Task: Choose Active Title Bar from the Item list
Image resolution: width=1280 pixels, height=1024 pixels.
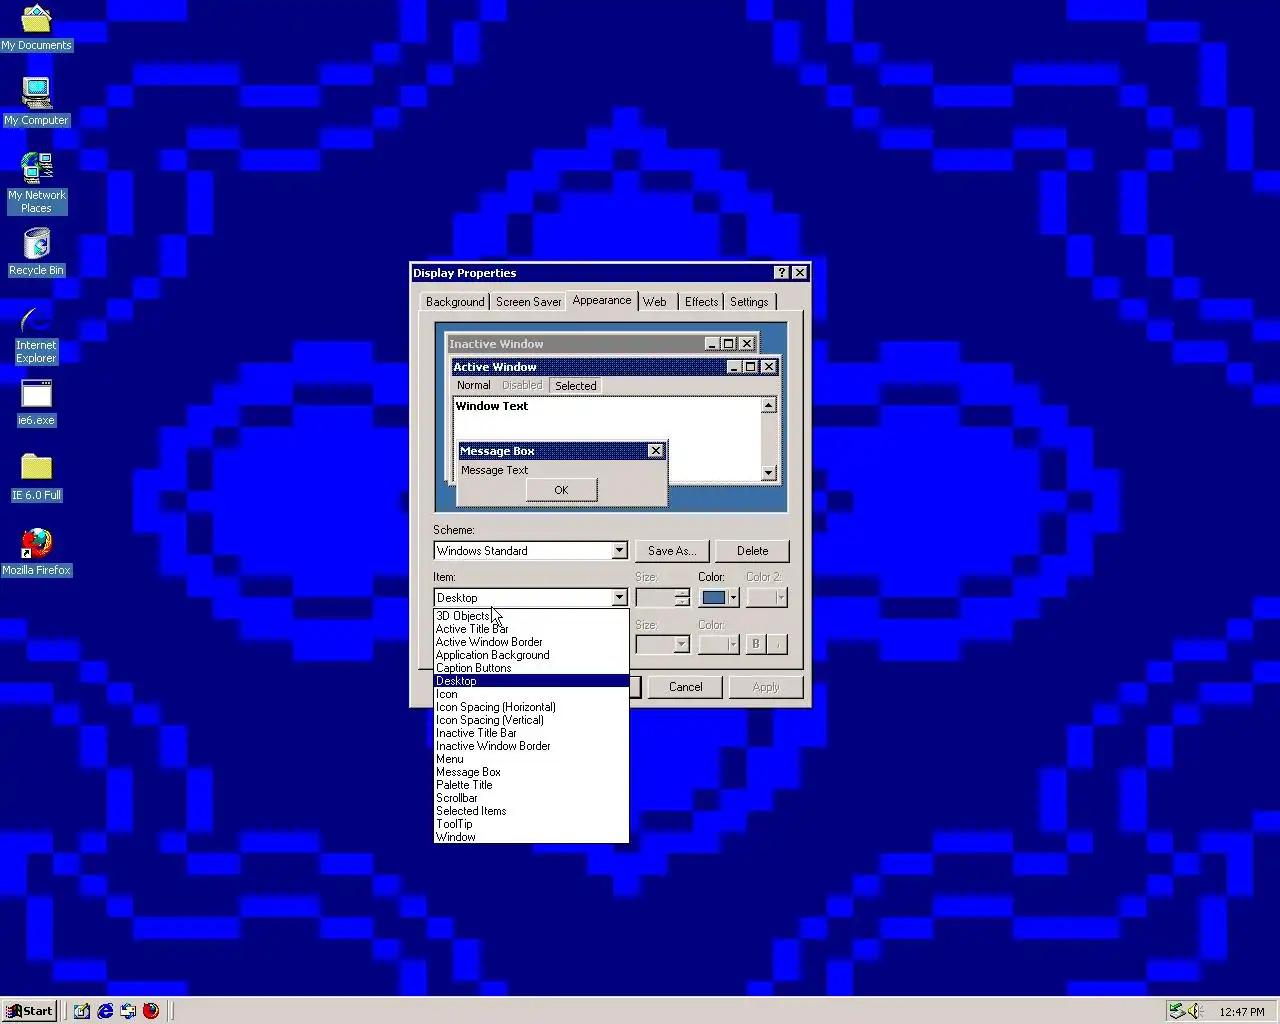Action: 531,629
